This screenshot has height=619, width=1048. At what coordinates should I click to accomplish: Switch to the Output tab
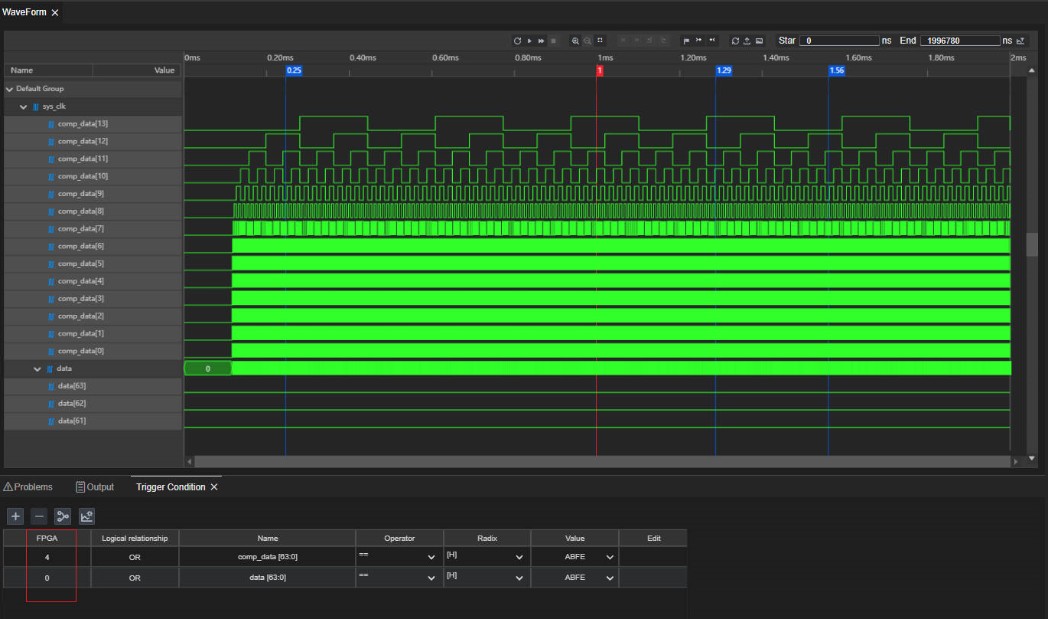95,487
